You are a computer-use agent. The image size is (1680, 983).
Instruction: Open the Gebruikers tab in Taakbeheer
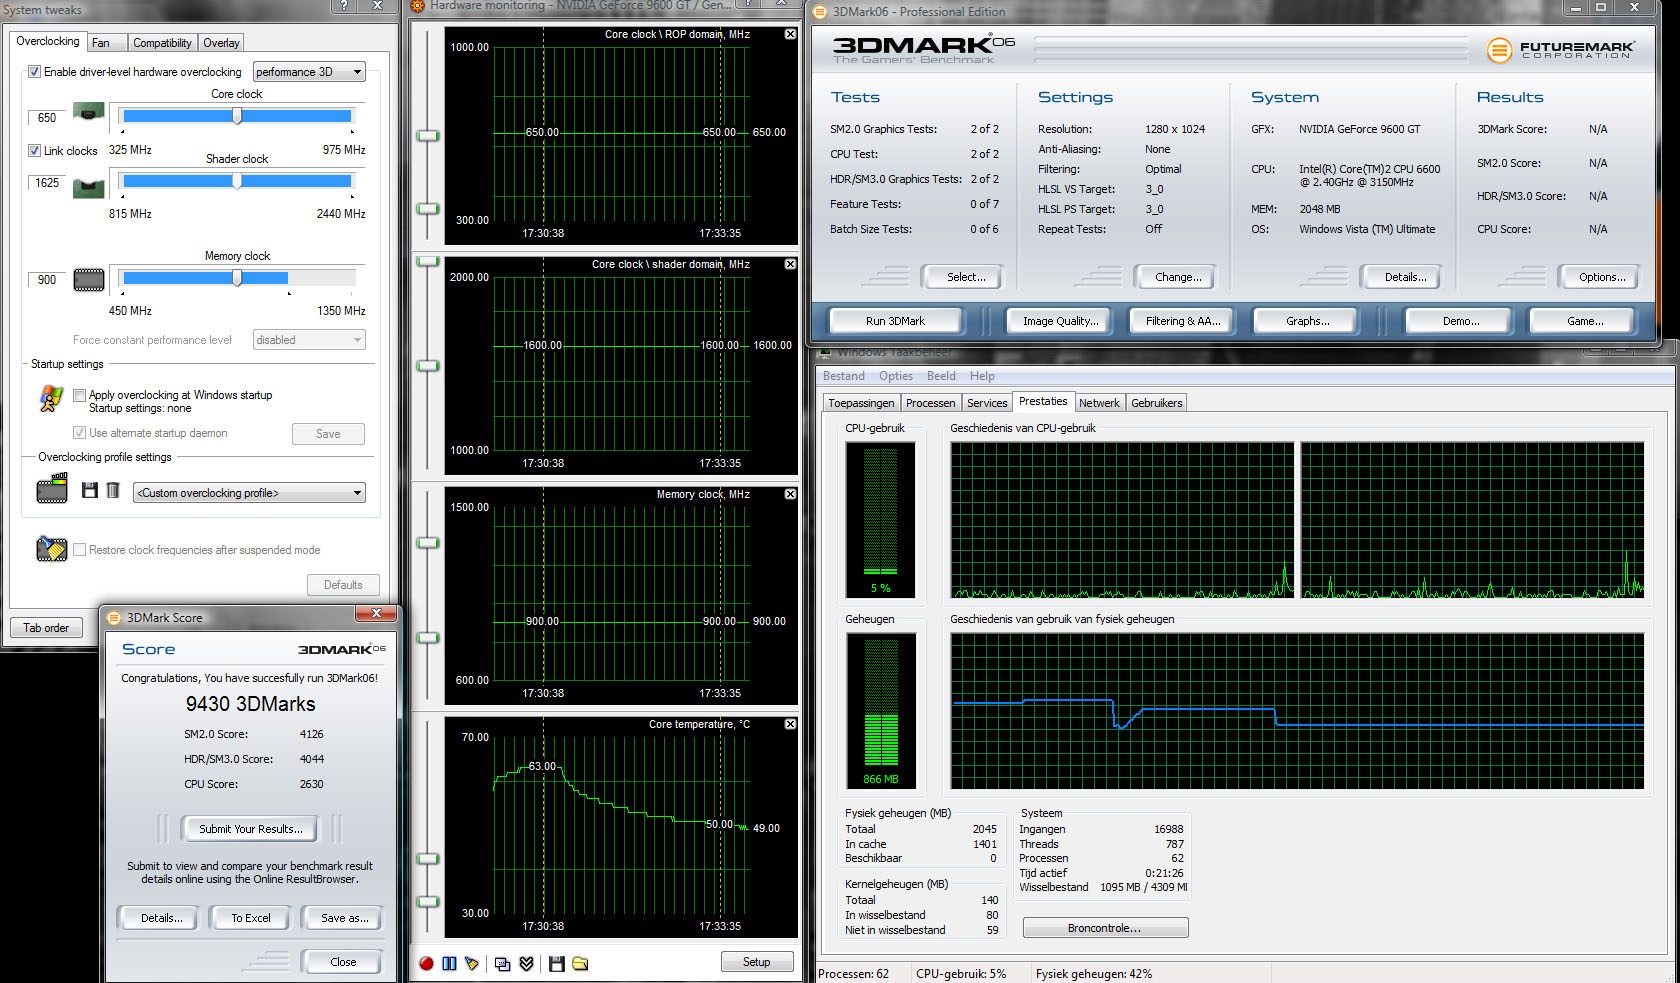point(1157,403)
